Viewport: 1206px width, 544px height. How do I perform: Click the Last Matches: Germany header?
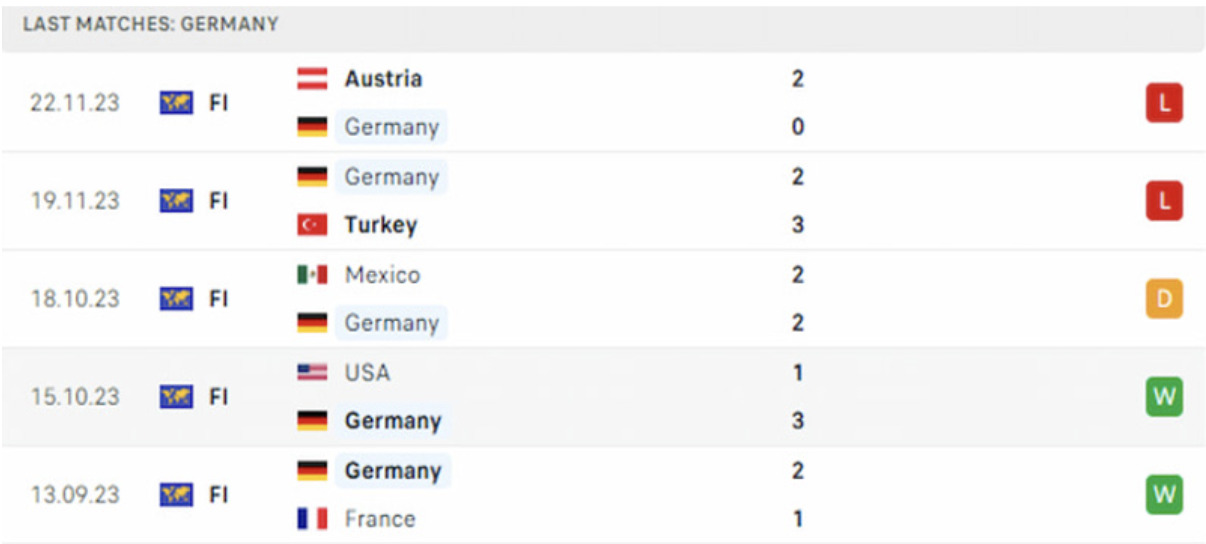(x=151, y=24)
